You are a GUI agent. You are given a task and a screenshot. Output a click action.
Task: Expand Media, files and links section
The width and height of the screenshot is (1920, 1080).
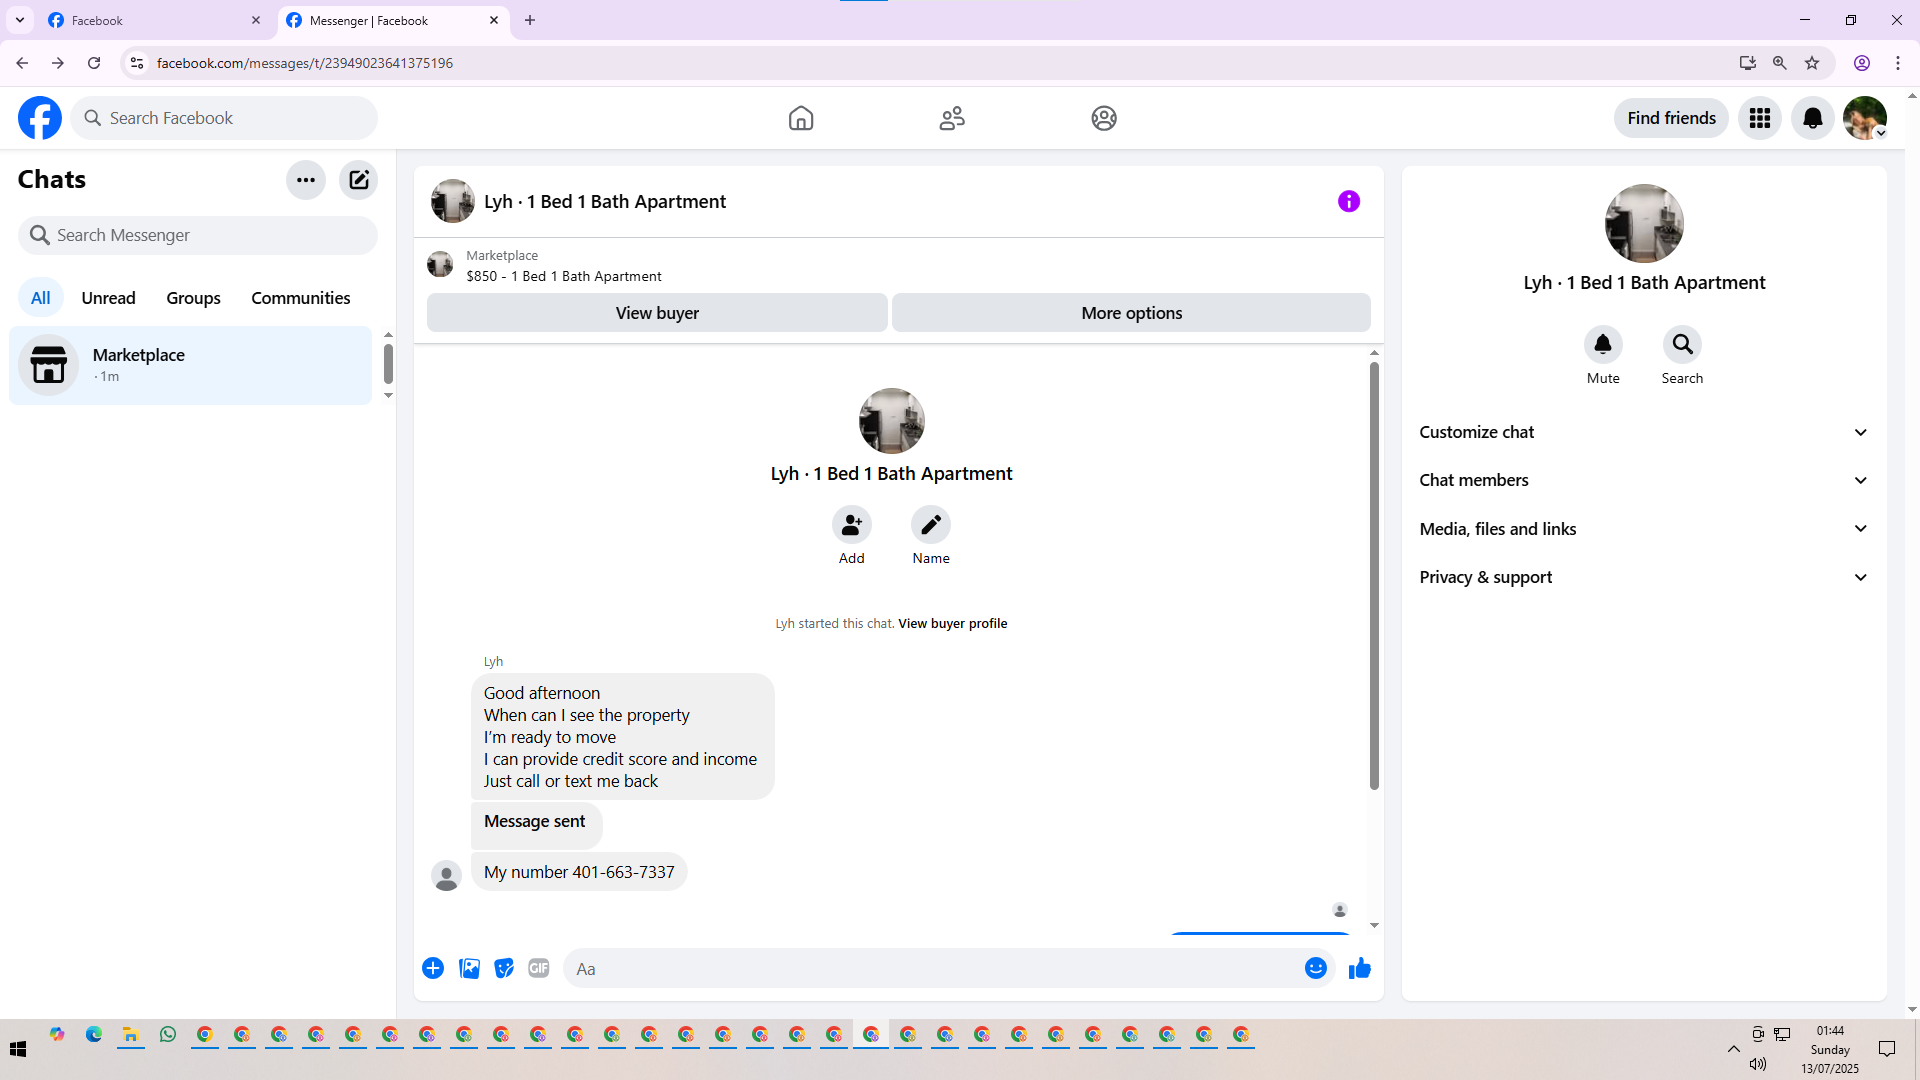click(1643, 529)
